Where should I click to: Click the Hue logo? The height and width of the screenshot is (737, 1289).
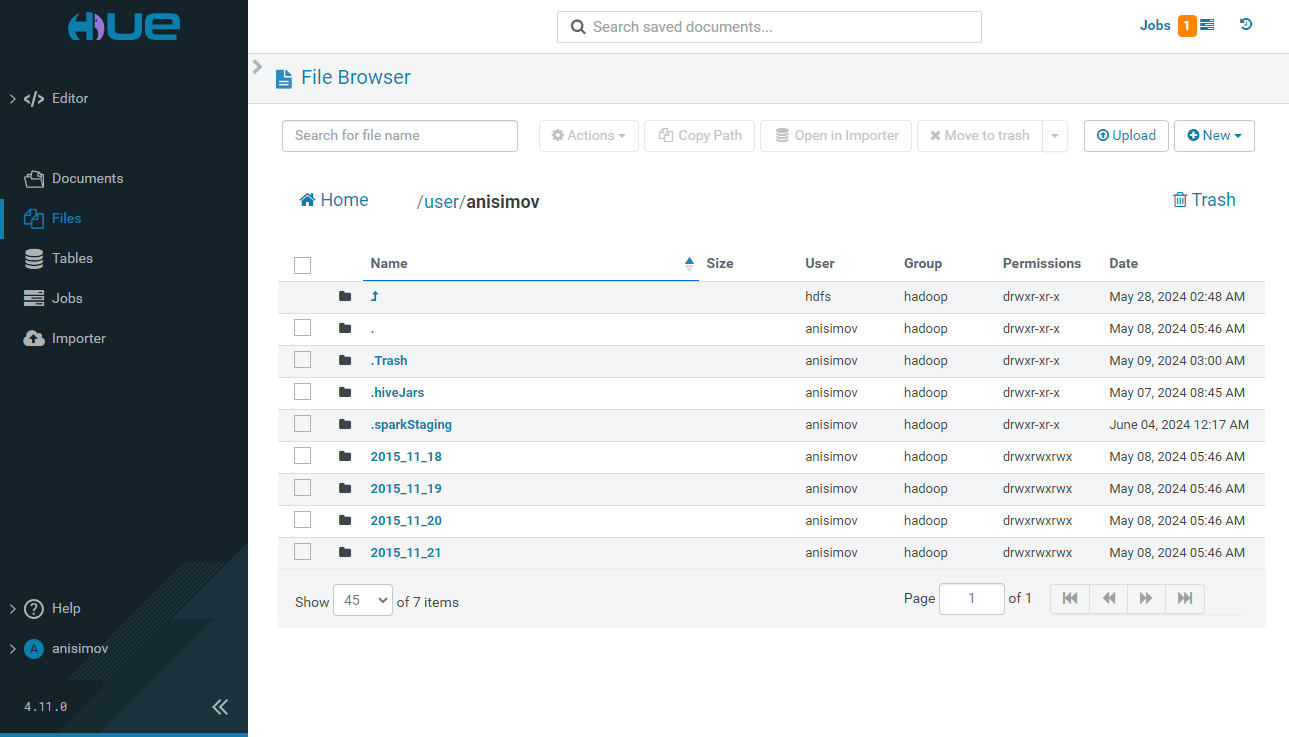click(x=124, y=26)
